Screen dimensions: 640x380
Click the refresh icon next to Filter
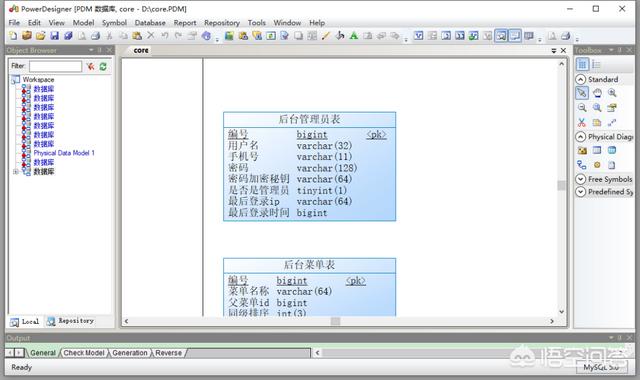[x=103, y=67]
